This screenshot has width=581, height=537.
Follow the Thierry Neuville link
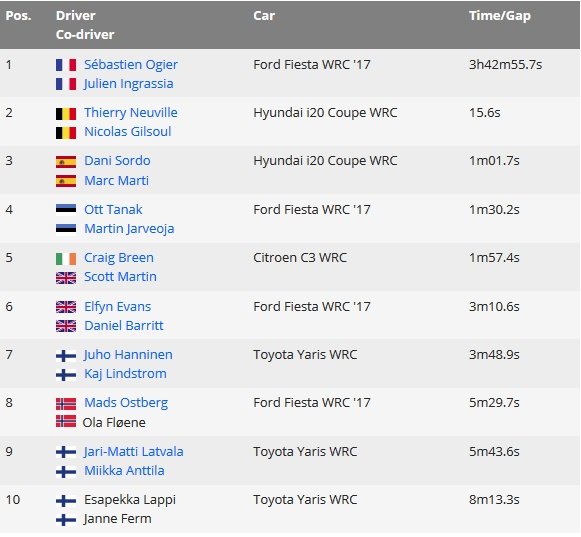pyautogui.click(x=131, y=113)
